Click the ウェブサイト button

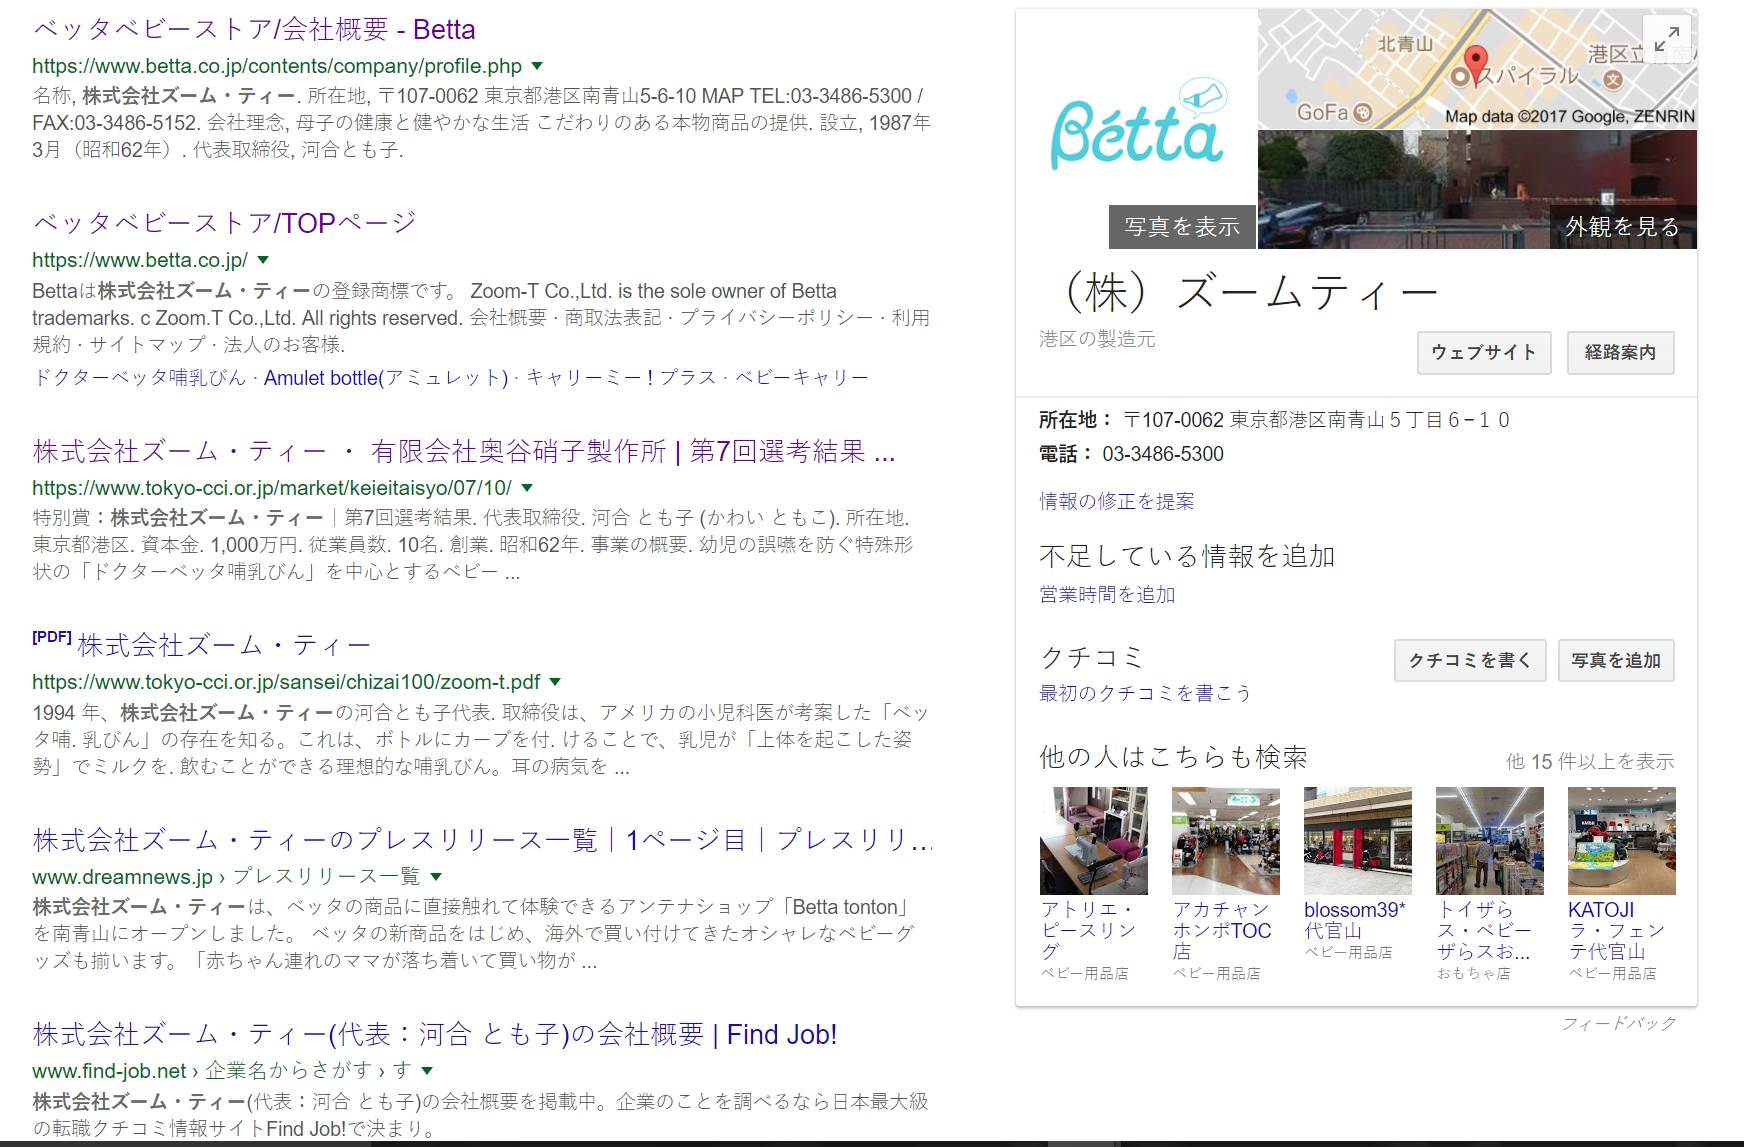[x=1484, y=352]
